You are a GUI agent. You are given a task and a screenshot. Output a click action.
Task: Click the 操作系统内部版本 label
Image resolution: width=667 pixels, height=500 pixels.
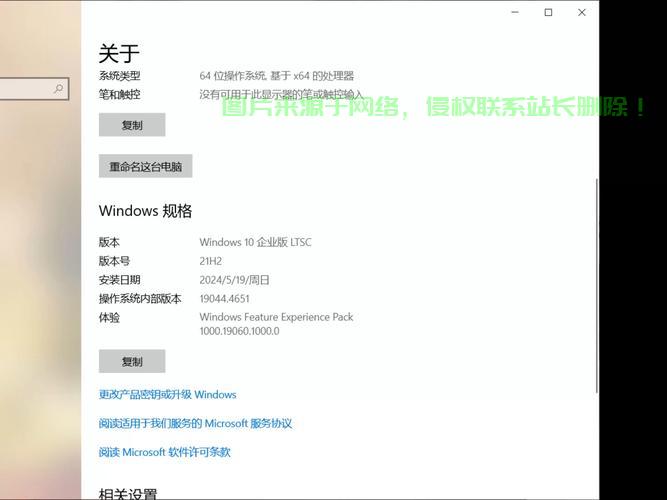[x=140, y=298]
